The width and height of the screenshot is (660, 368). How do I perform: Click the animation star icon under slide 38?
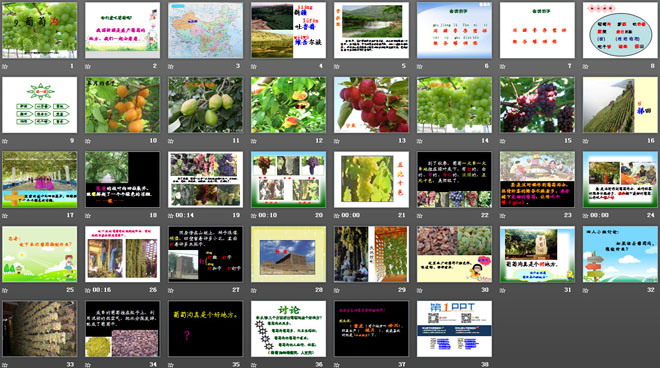420,365
